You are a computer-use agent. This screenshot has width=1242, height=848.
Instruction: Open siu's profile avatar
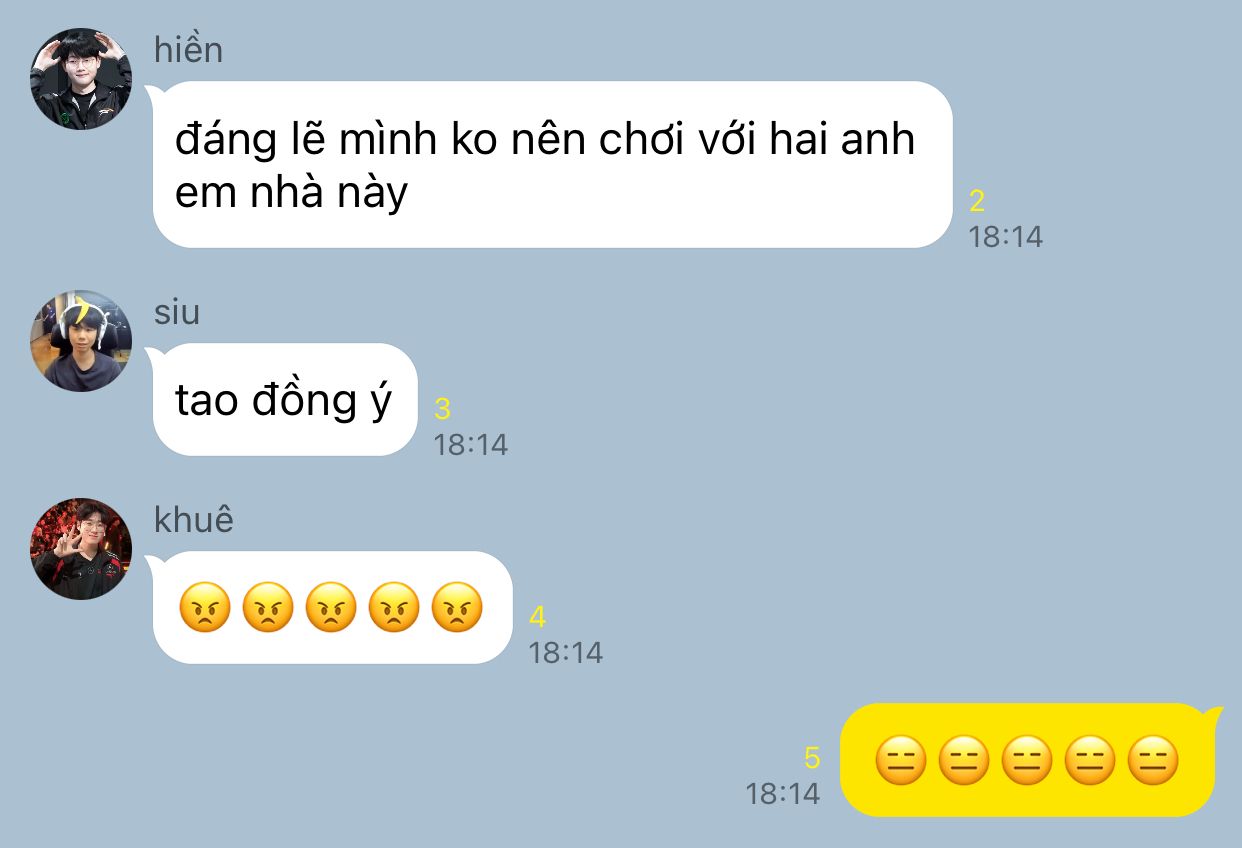(81, 341)
